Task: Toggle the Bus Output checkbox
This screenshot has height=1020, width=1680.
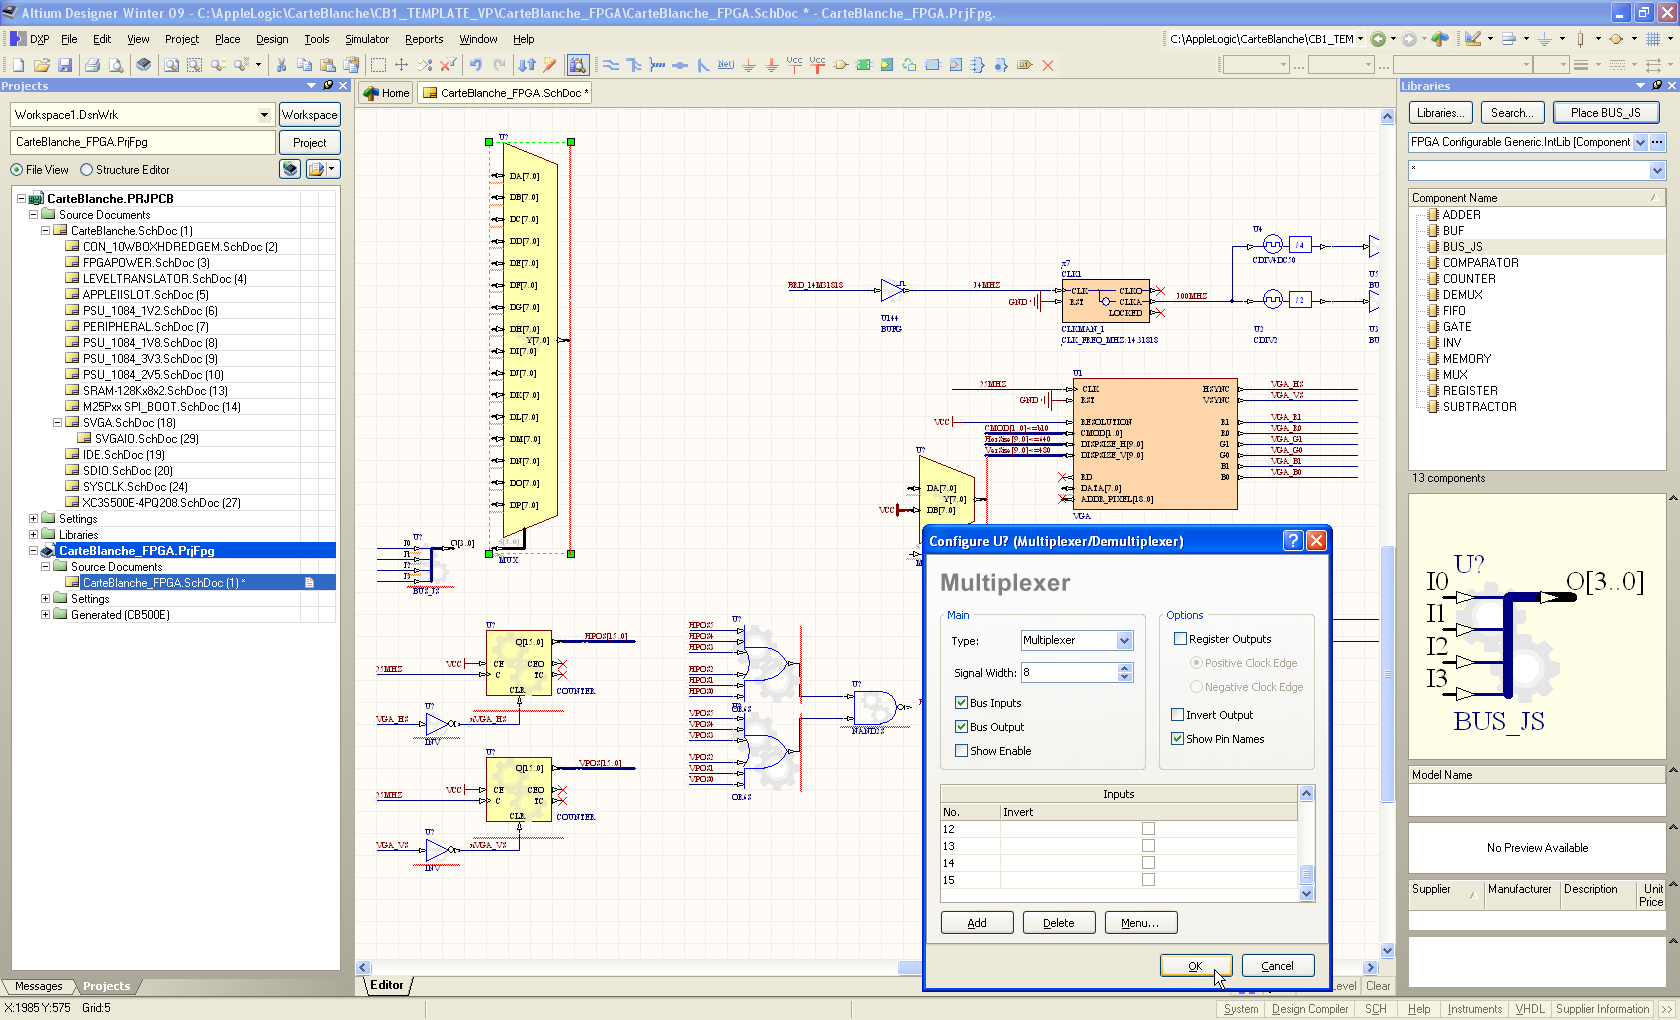Action: tap(961, 727)
